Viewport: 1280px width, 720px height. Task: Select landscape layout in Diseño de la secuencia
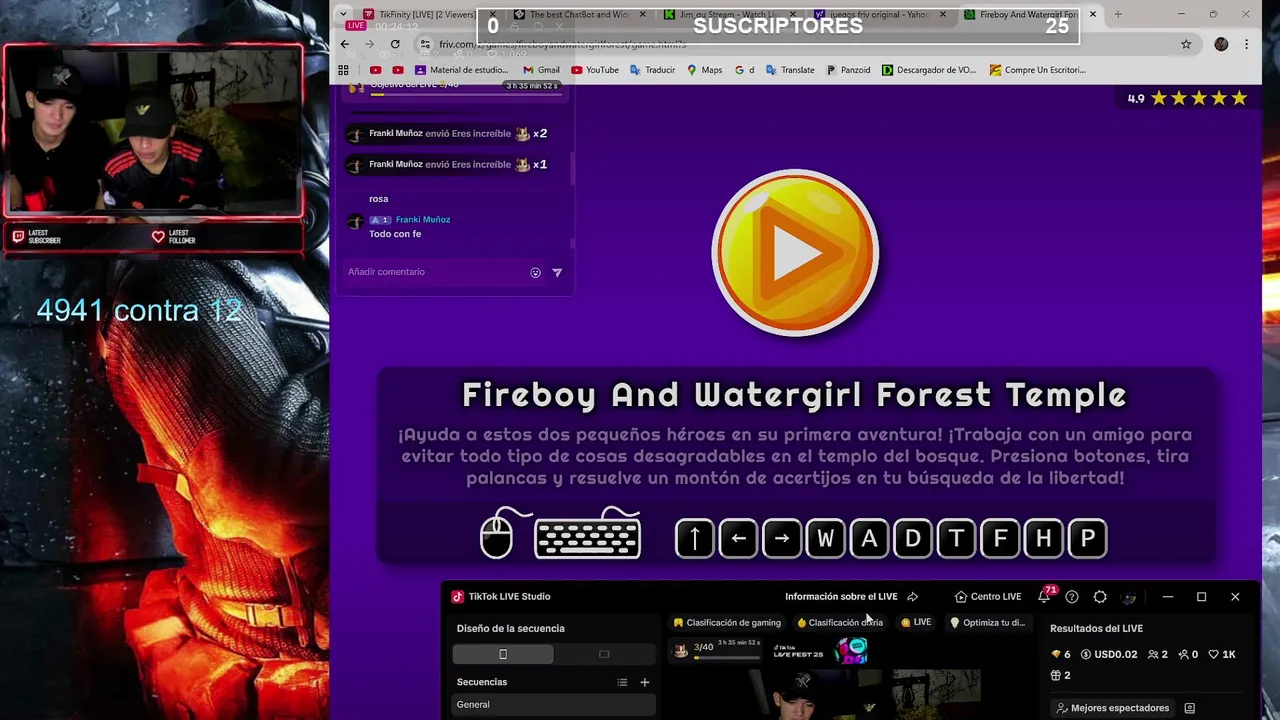point(604,654)
